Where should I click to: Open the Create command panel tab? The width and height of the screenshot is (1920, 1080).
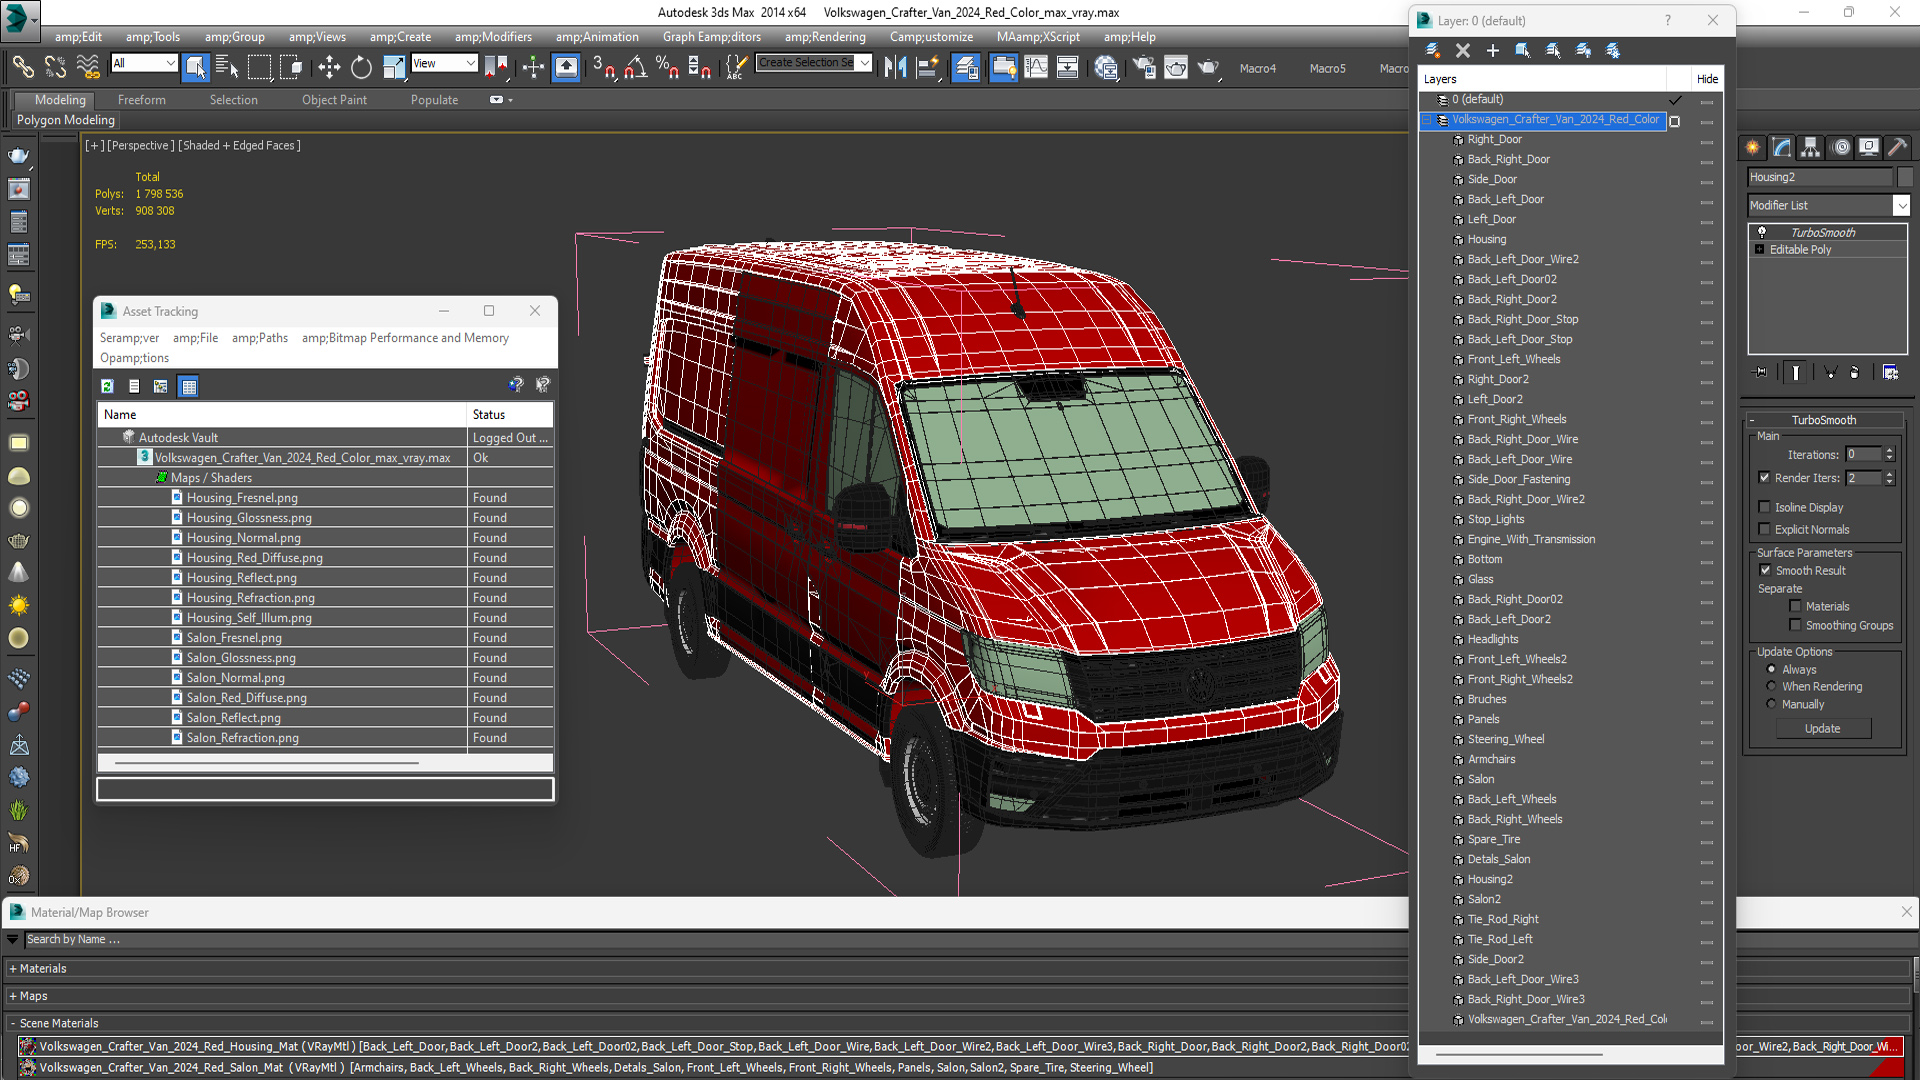pos(1753,147)
